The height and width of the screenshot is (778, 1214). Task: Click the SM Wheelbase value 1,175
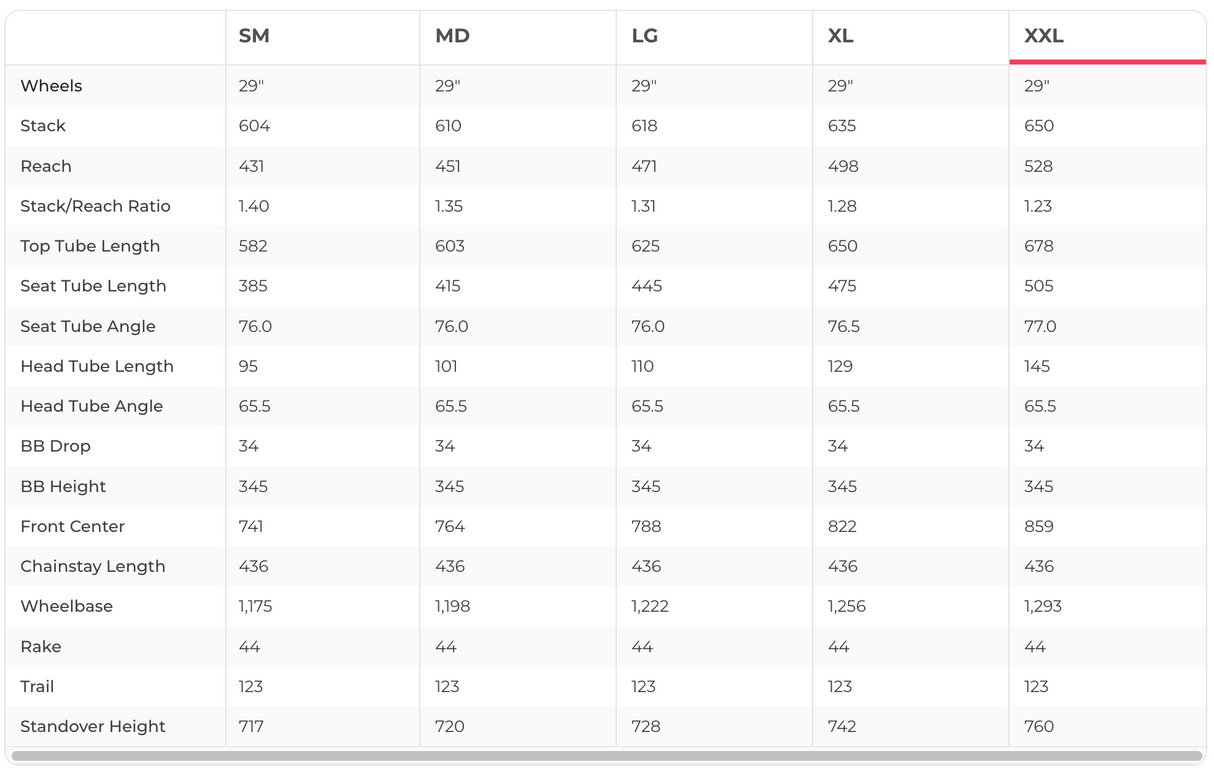pos(255,606)
